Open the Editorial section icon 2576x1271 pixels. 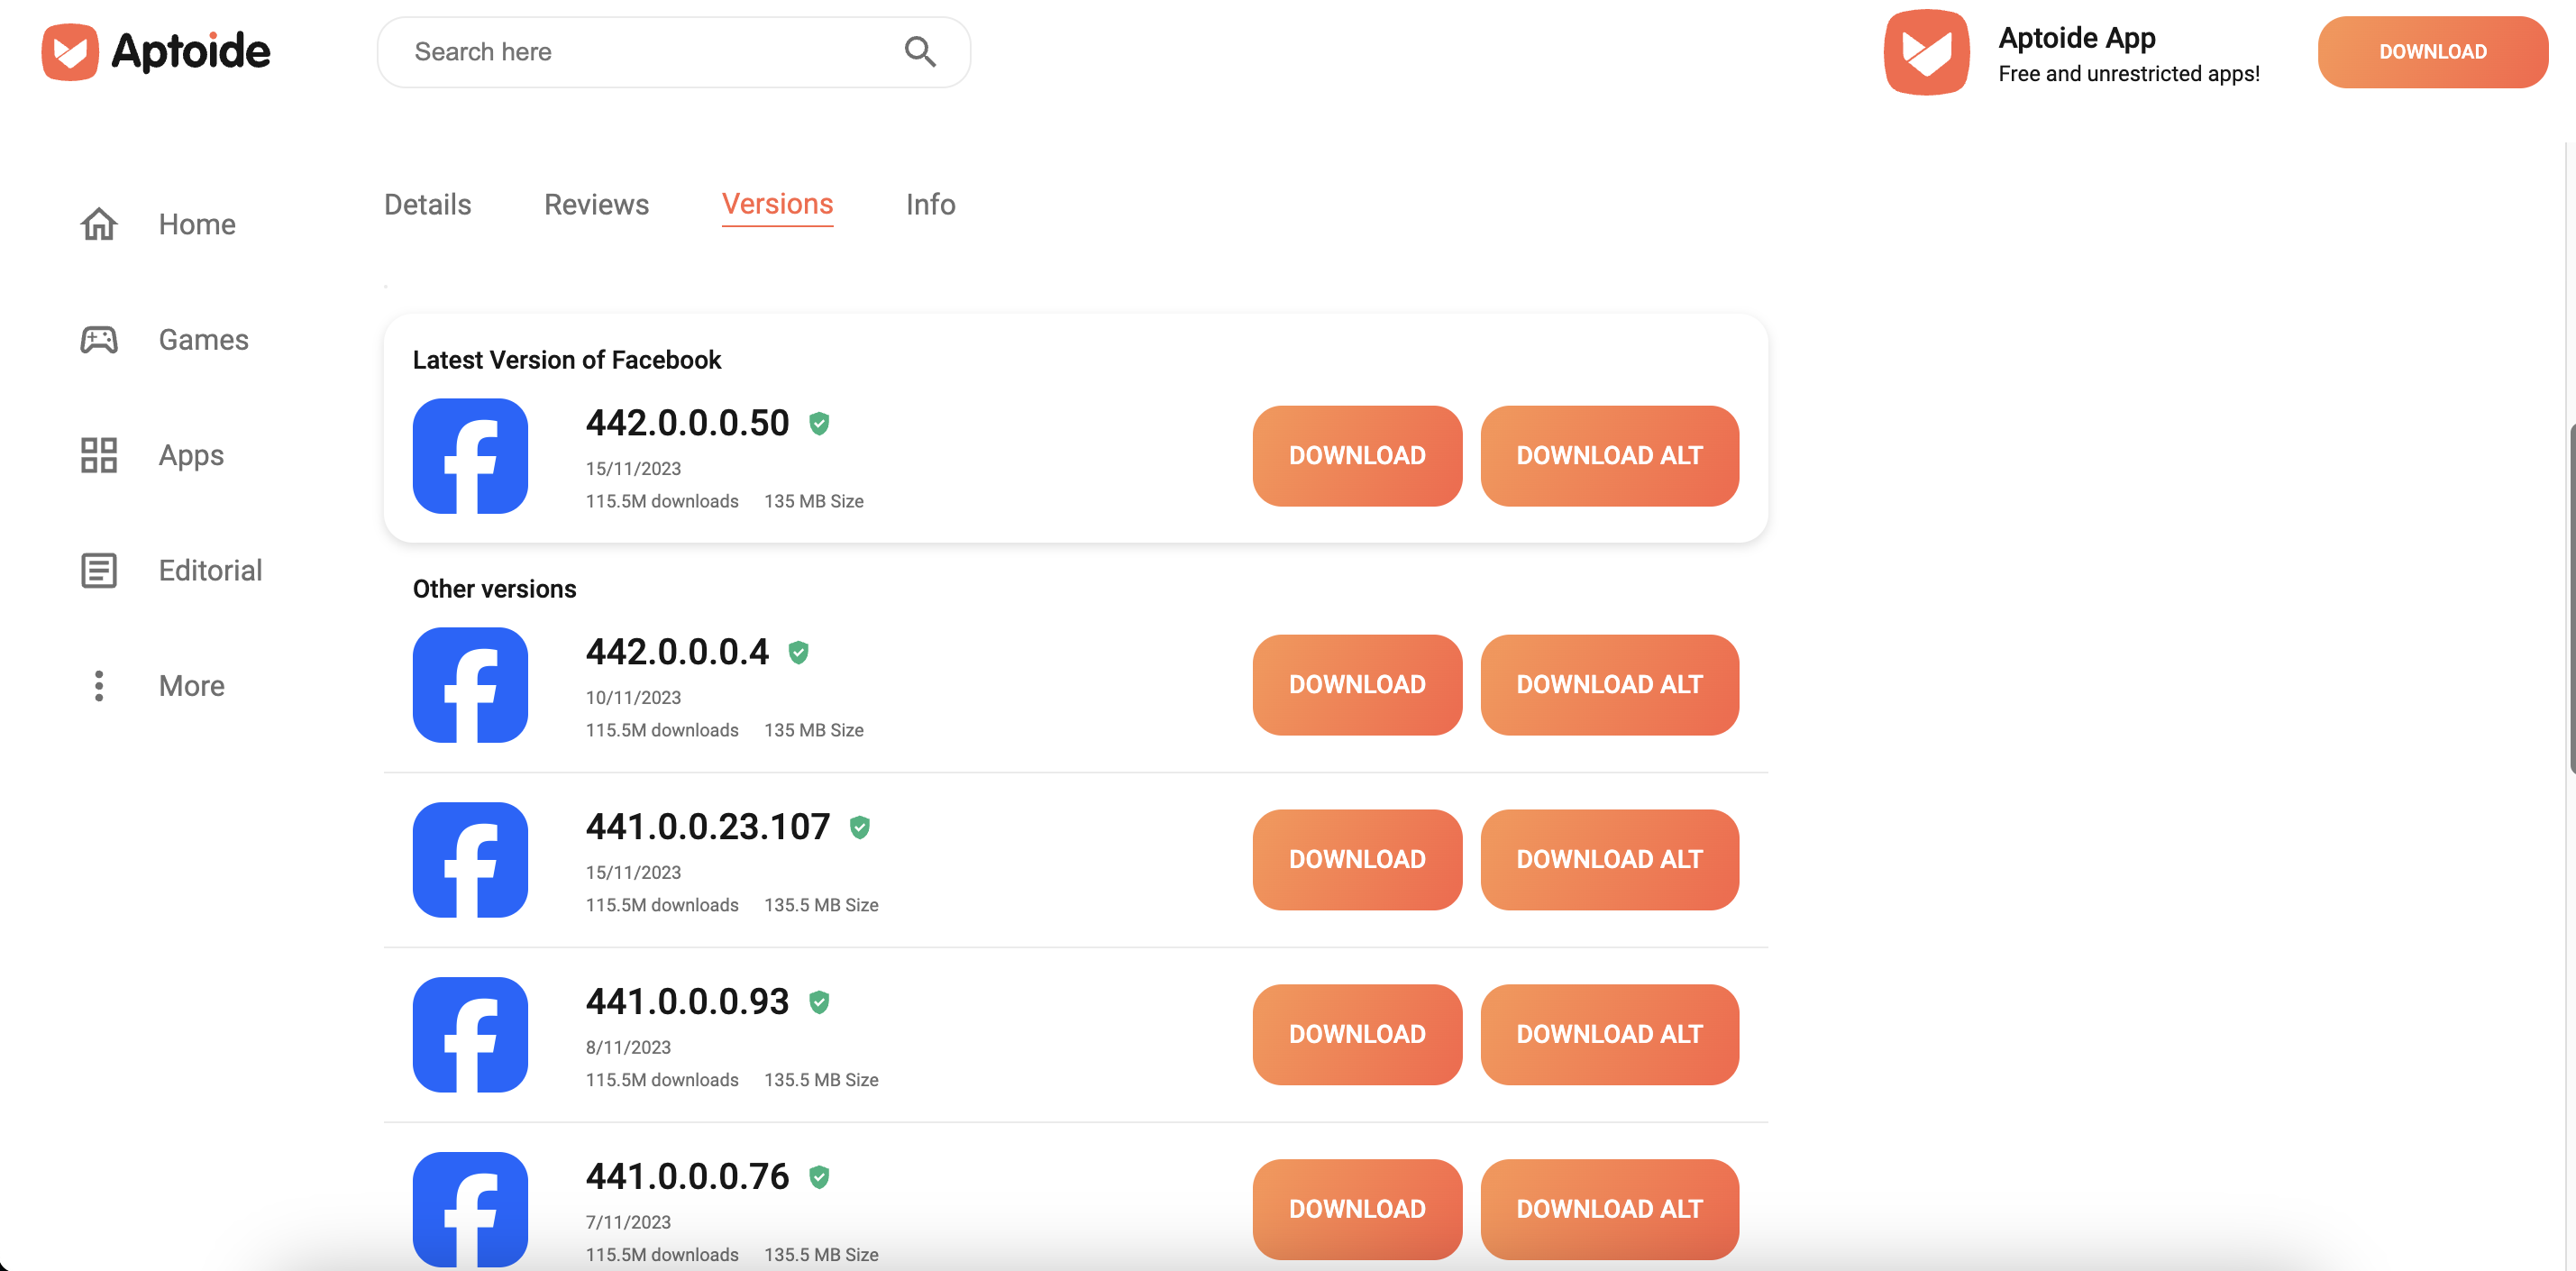pyautogui.click(x=99, y=570)
